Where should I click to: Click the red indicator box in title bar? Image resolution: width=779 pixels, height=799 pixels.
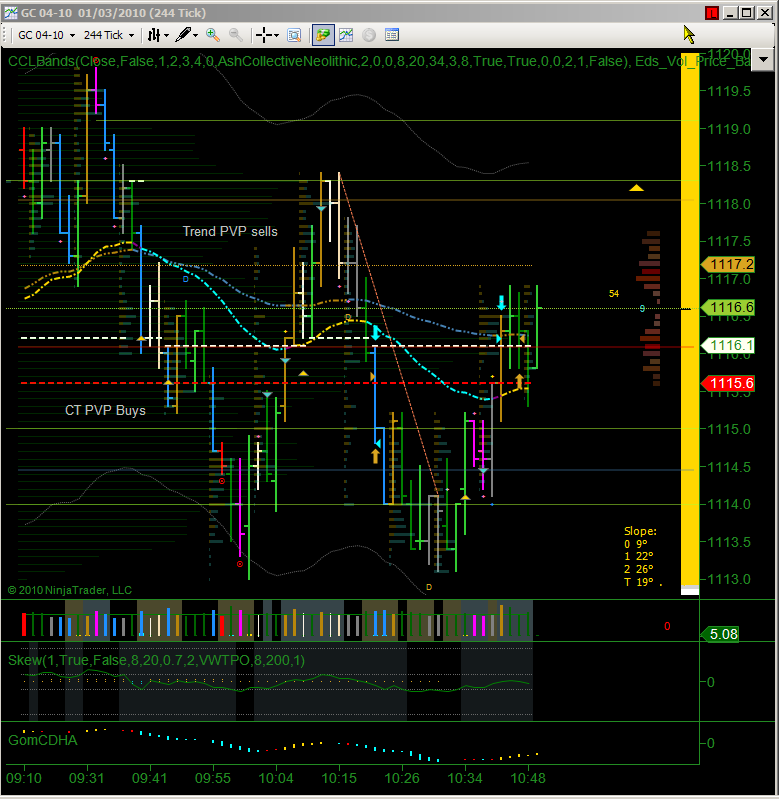[712, 13]
